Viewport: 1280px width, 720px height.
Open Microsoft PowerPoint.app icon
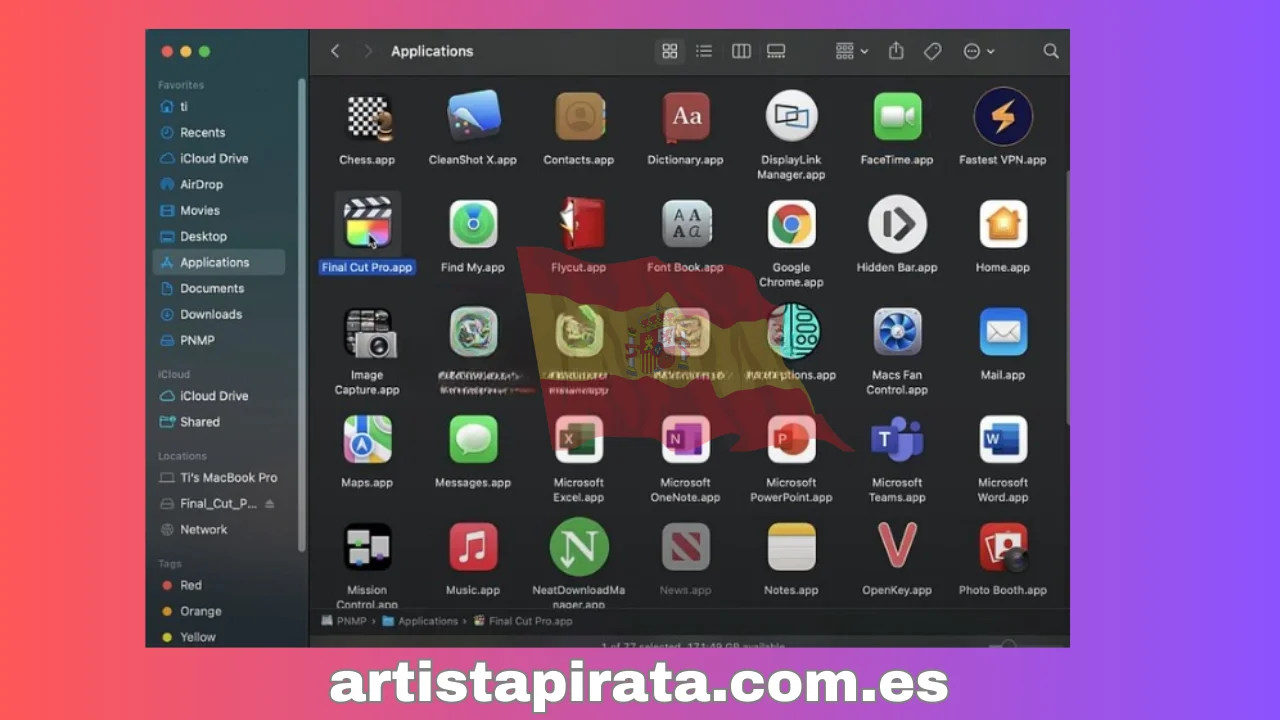(x=791, y=439)
